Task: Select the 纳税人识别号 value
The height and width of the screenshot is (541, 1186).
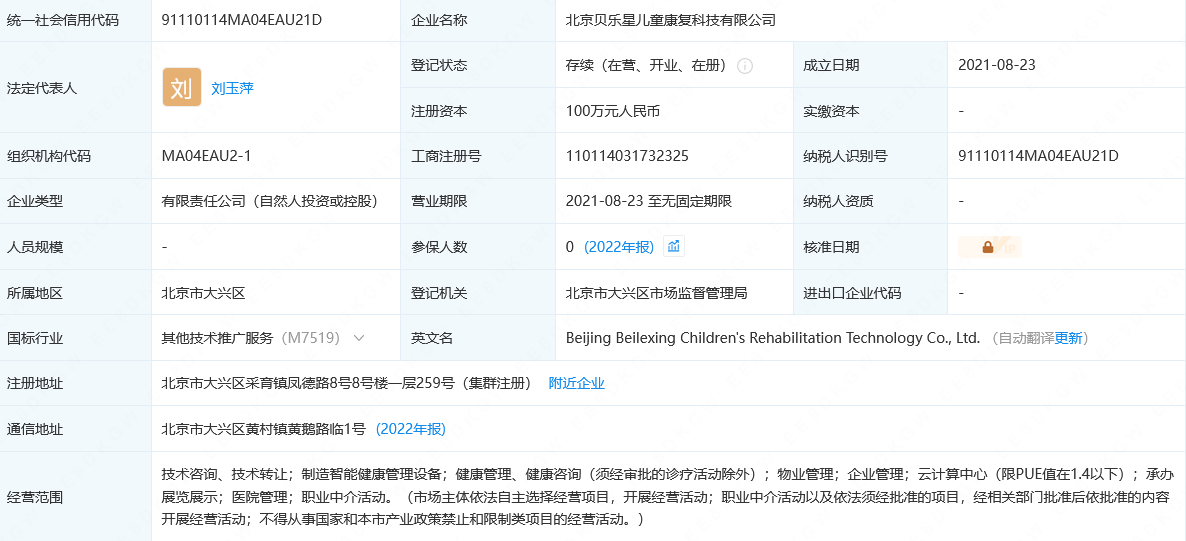Action: 1038,156
